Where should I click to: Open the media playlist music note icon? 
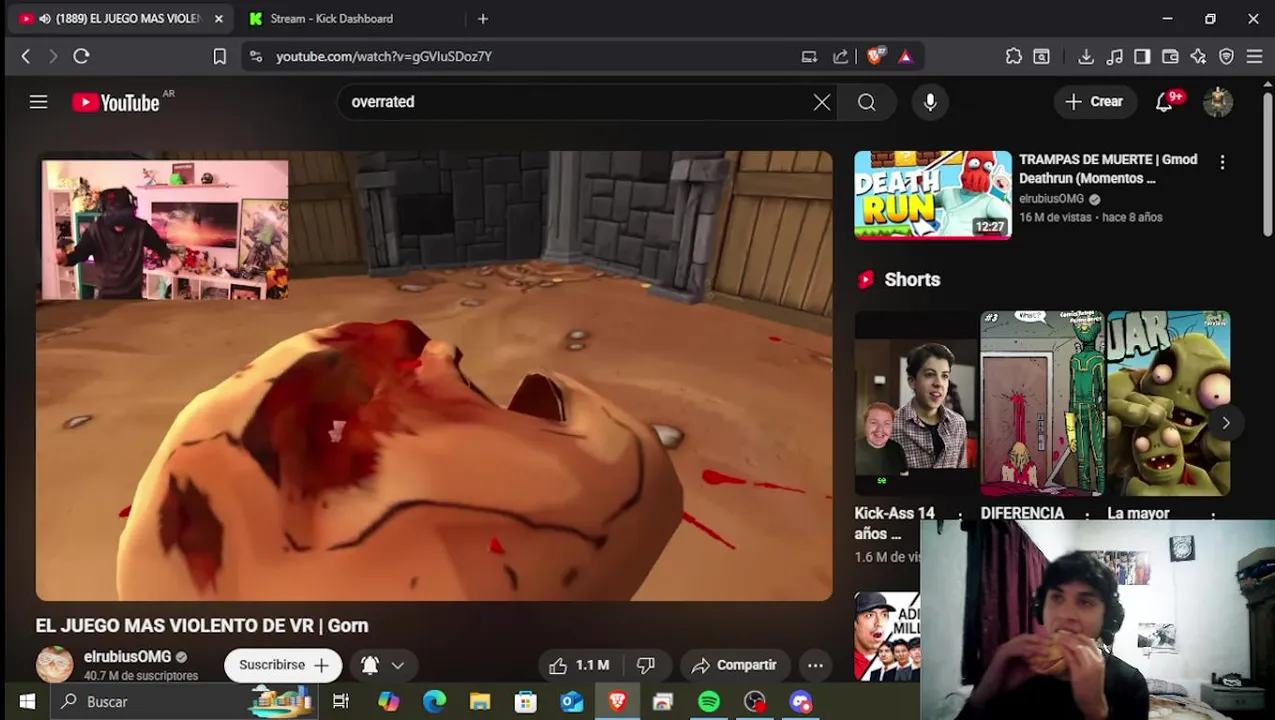coord(1114,56)
